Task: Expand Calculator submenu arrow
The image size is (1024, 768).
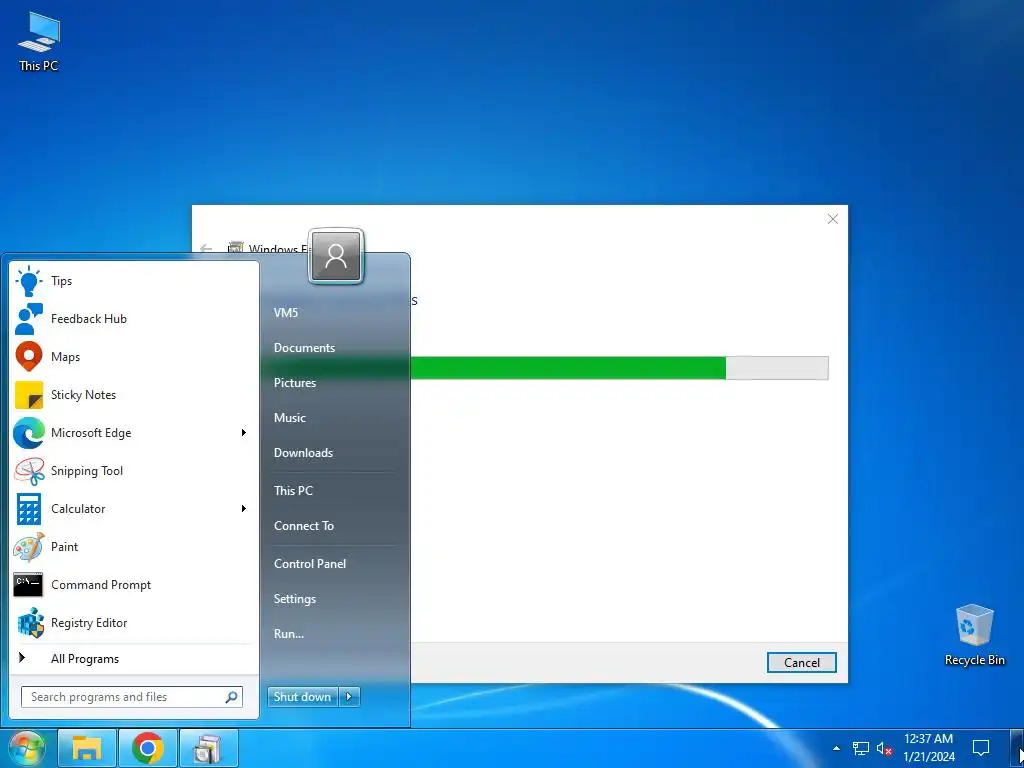Action: (244, 509)
